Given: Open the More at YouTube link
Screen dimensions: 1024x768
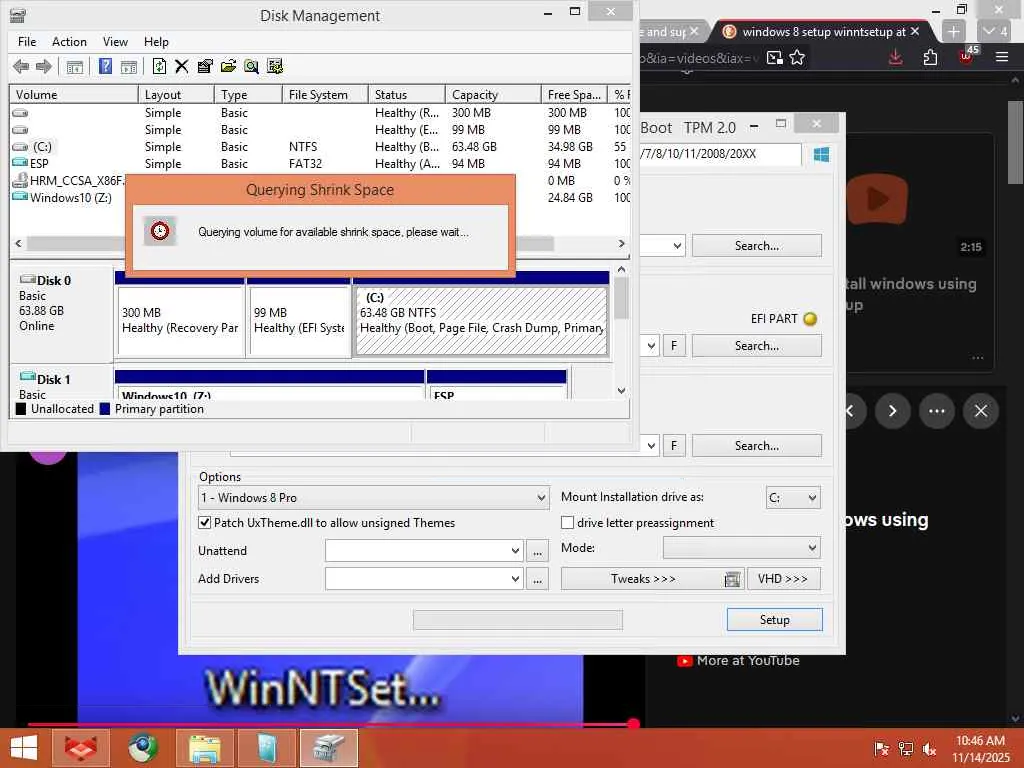Looking at the screenshot, I should click(739, 661).
